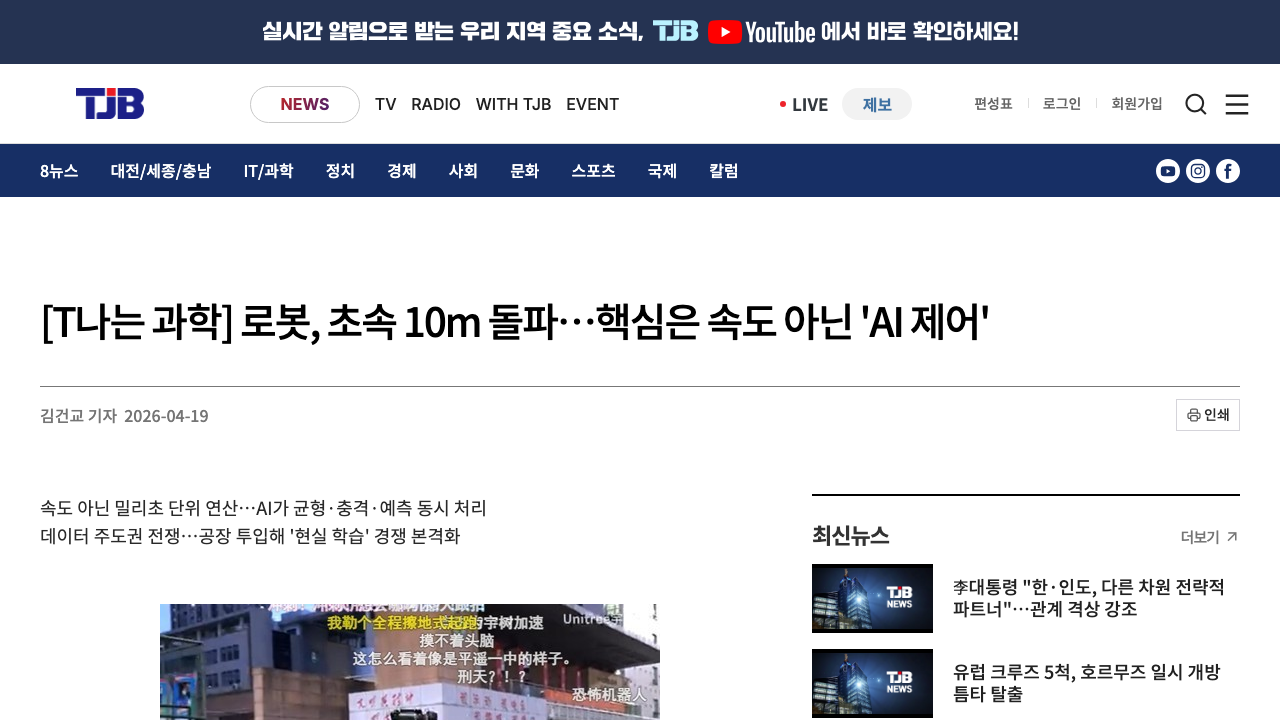Image resolution: width=1280 pixels, height=720 pixels.
Task: Click the robot article video image
Action: (410, 661)
